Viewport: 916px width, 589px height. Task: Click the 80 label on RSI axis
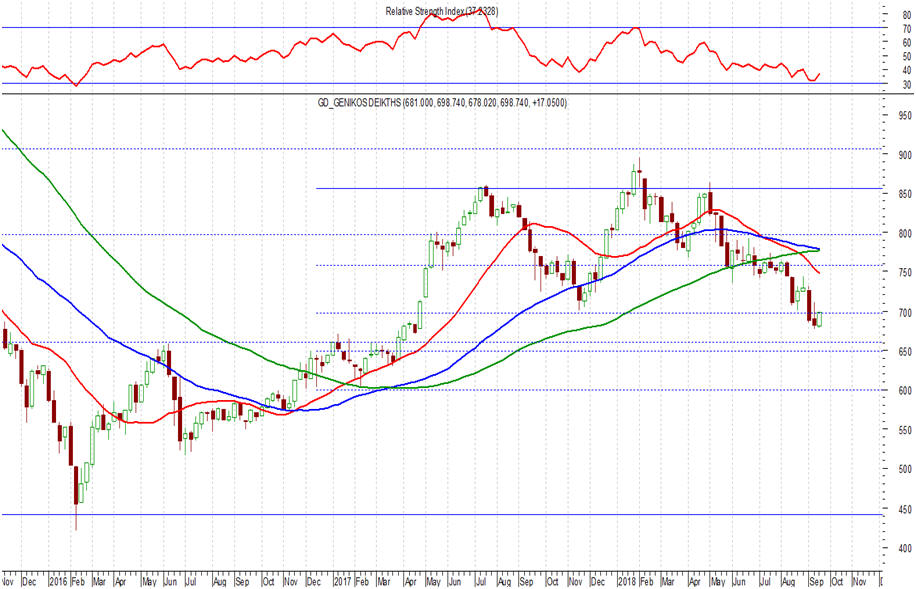907,15
